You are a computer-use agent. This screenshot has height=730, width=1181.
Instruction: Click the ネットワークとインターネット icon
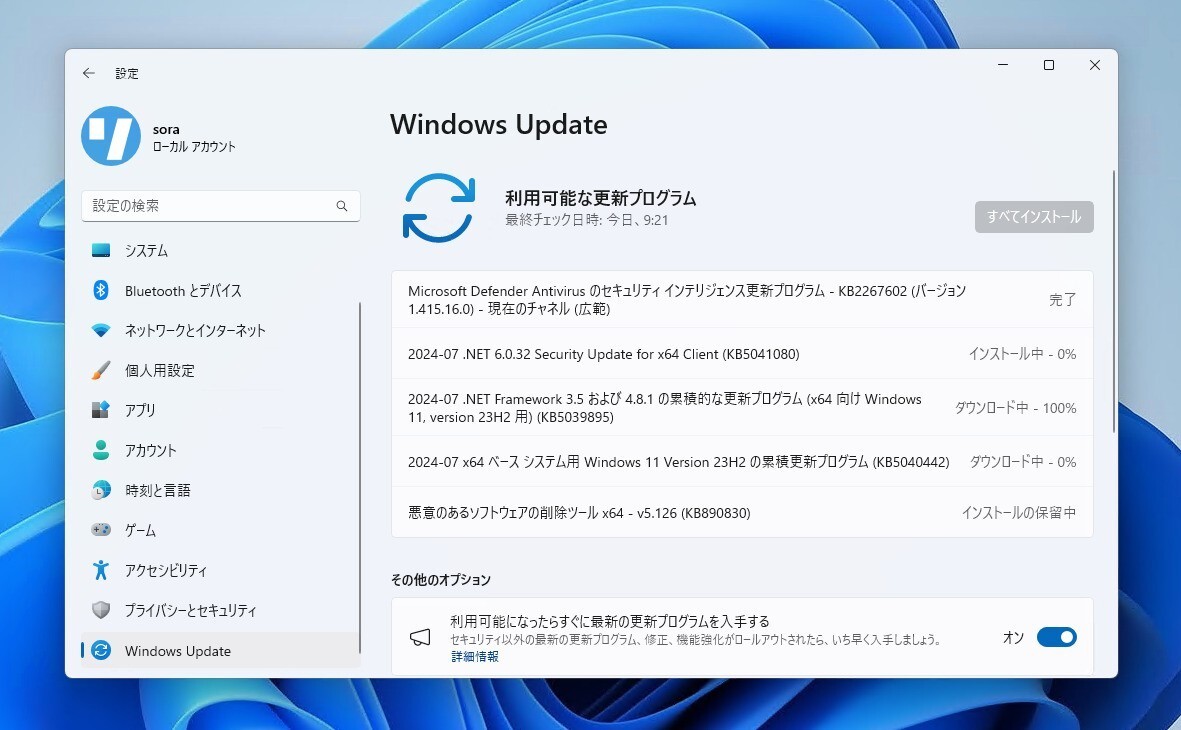(100, 330)
